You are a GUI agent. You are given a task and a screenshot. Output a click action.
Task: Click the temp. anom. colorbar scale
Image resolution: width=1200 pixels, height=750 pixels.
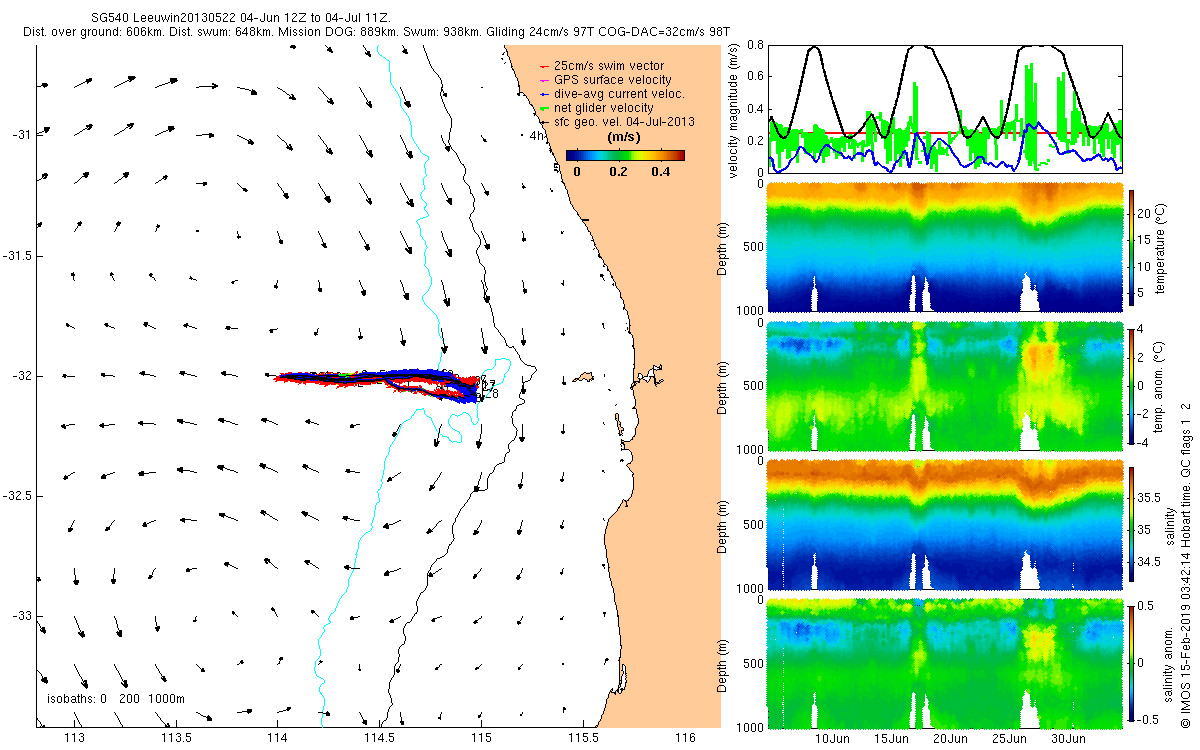pyautogui.click(x=1131, y=384)
